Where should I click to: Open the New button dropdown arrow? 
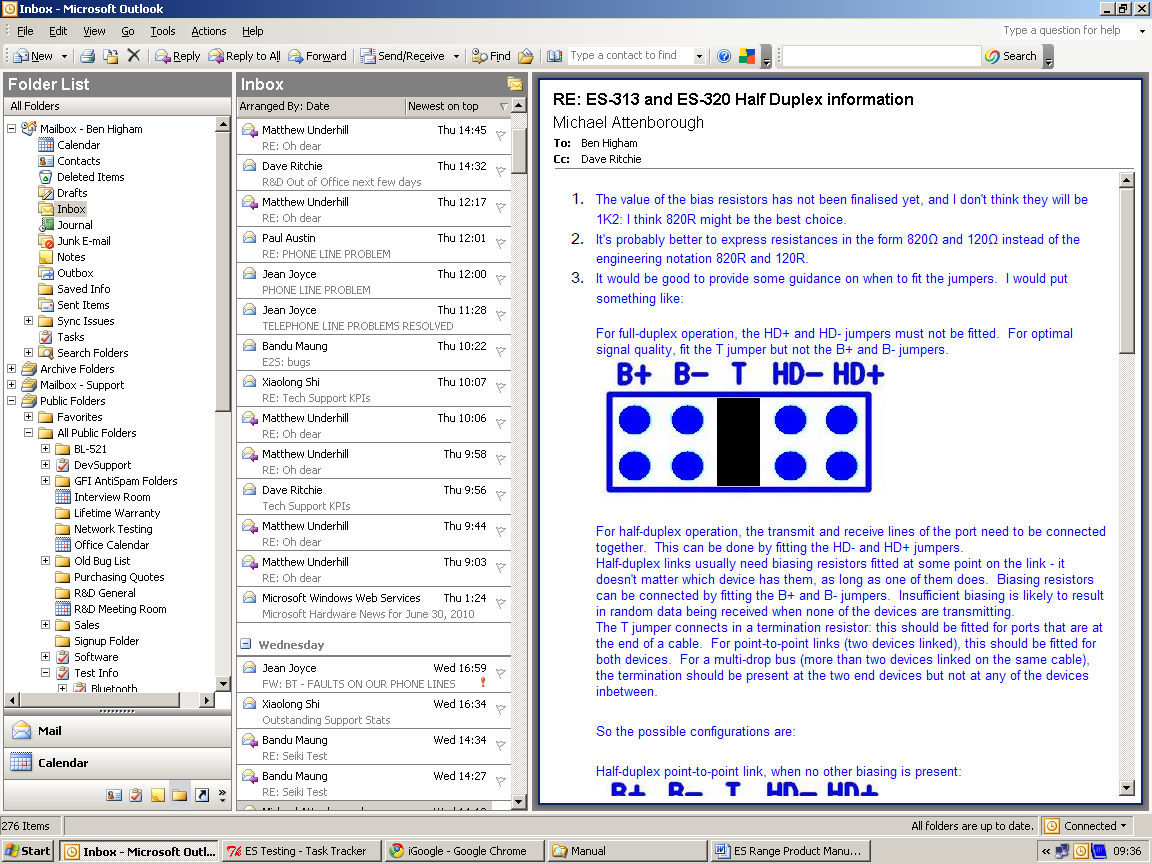pyautogui.click(x=64, y=55)
